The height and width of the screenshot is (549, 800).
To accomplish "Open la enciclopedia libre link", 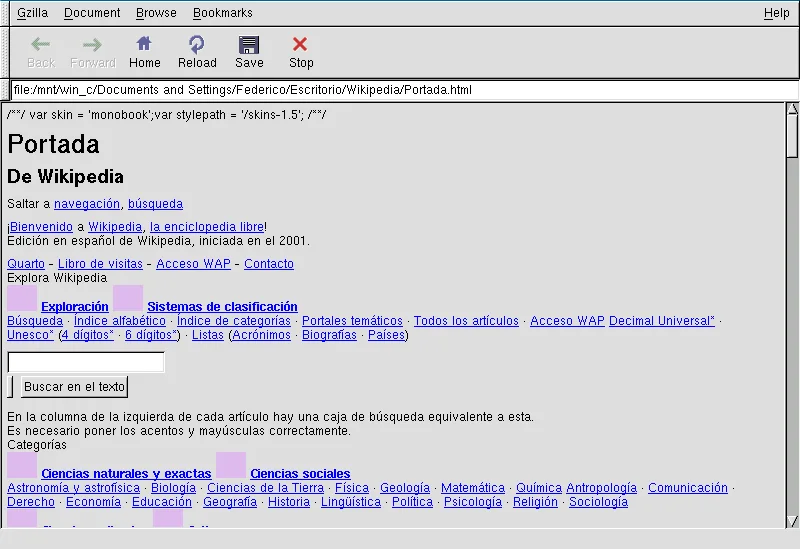I will (x=207, y=227).
